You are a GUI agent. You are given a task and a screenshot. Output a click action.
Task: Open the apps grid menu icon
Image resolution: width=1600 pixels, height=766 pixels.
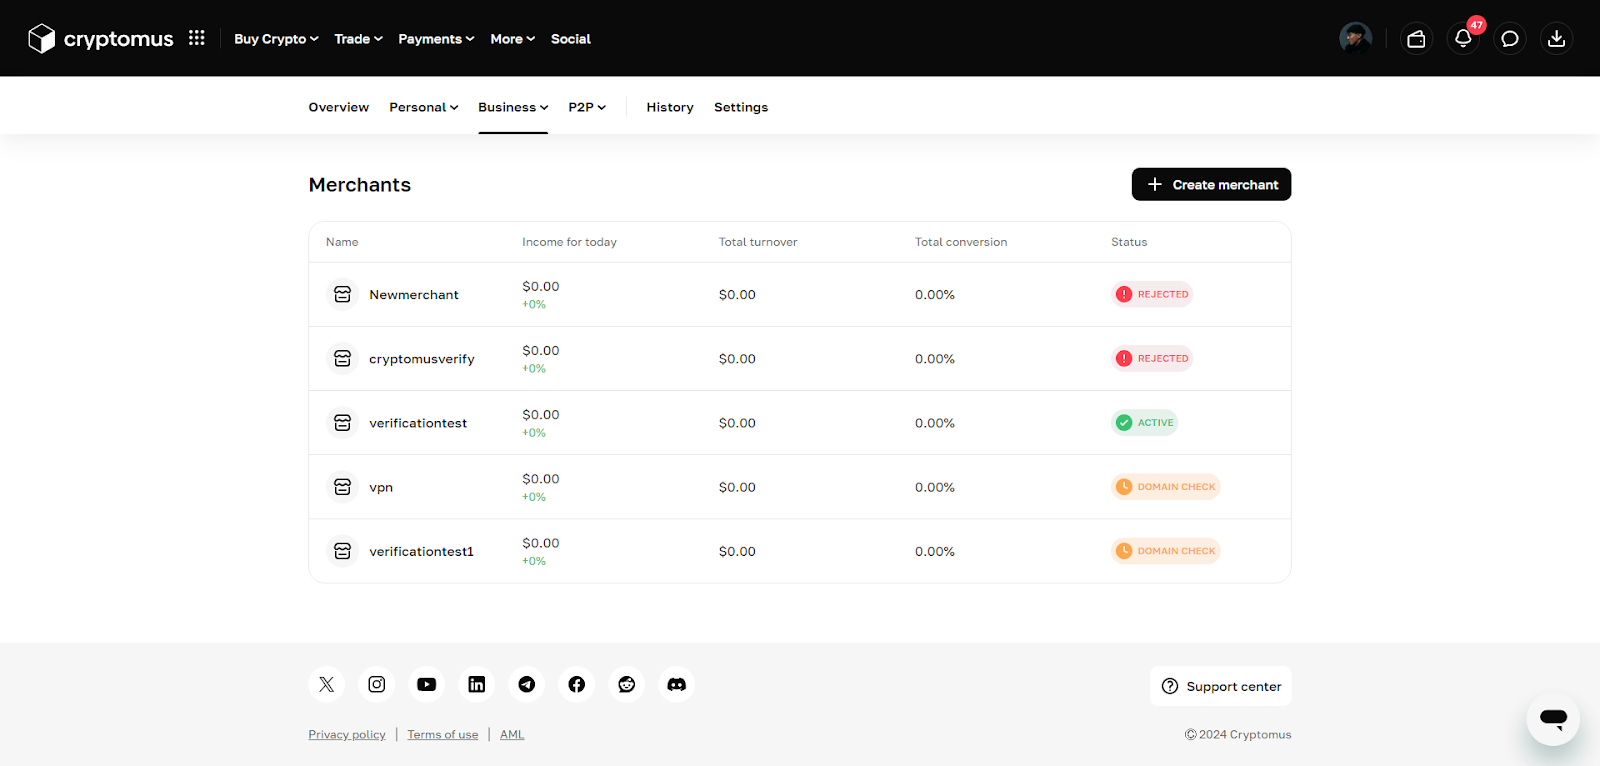(x=197, y=38)
